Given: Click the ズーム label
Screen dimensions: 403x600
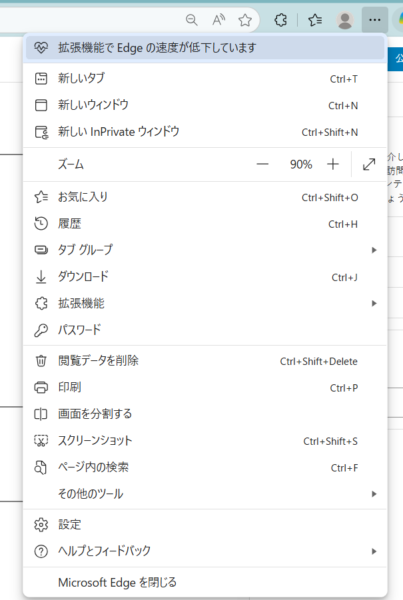Looking at the screenshot, I should (x=71, y=165).
